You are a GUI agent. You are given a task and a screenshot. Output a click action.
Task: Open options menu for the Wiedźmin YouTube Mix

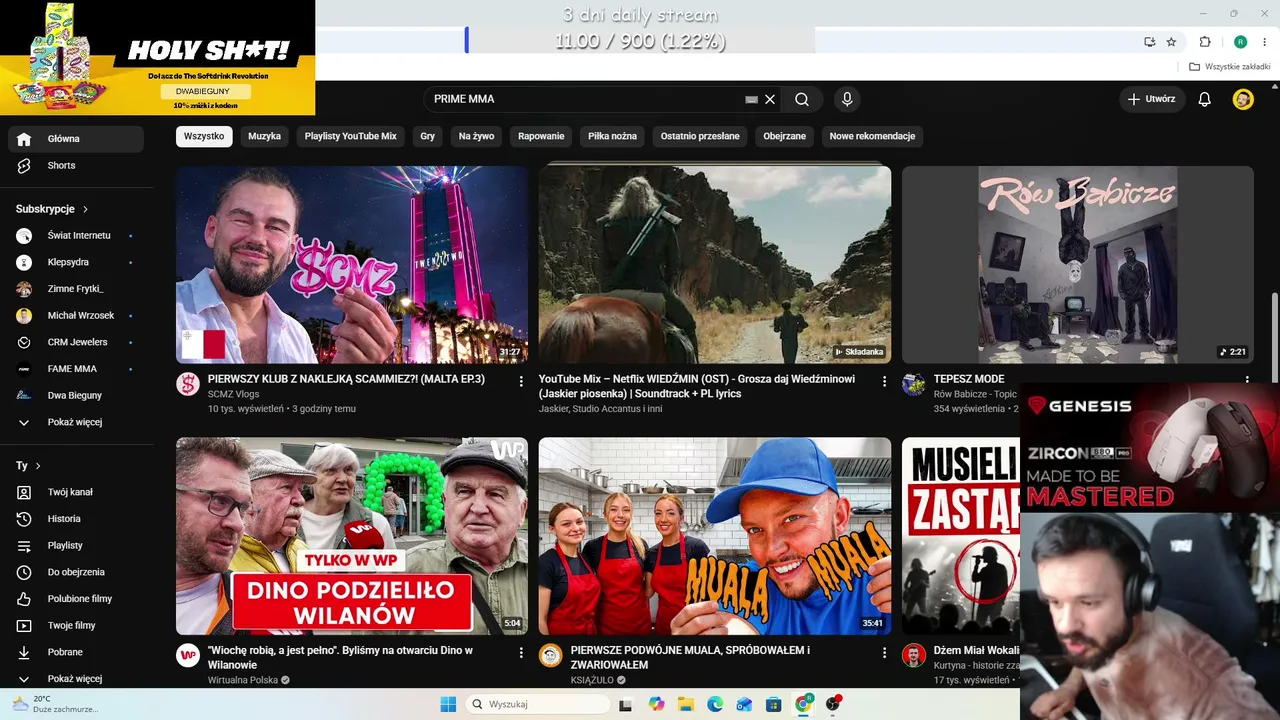(x=884, y=381)
